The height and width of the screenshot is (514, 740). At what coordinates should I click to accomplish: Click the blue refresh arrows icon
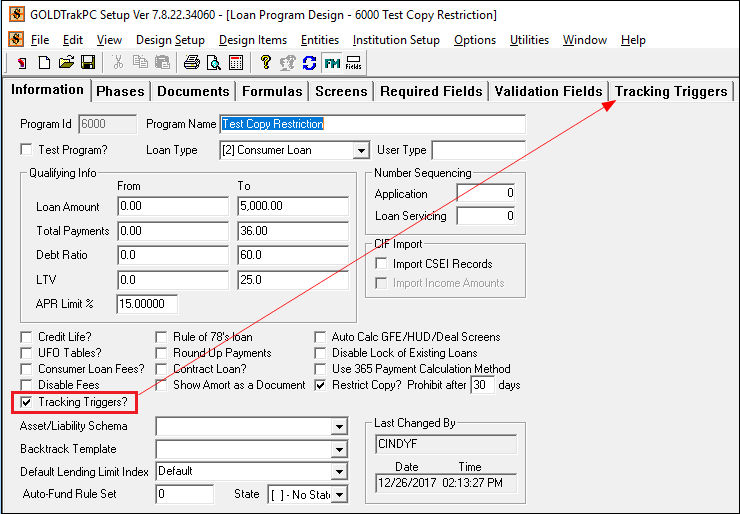[x=309, y=63]
